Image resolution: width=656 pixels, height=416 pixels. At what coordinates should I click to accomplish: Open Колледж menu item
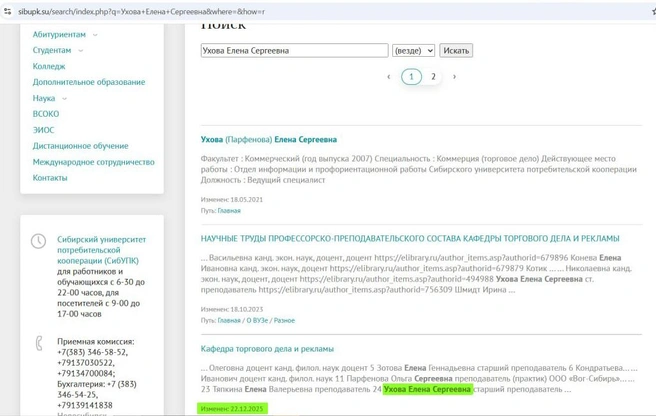point(49,66)
